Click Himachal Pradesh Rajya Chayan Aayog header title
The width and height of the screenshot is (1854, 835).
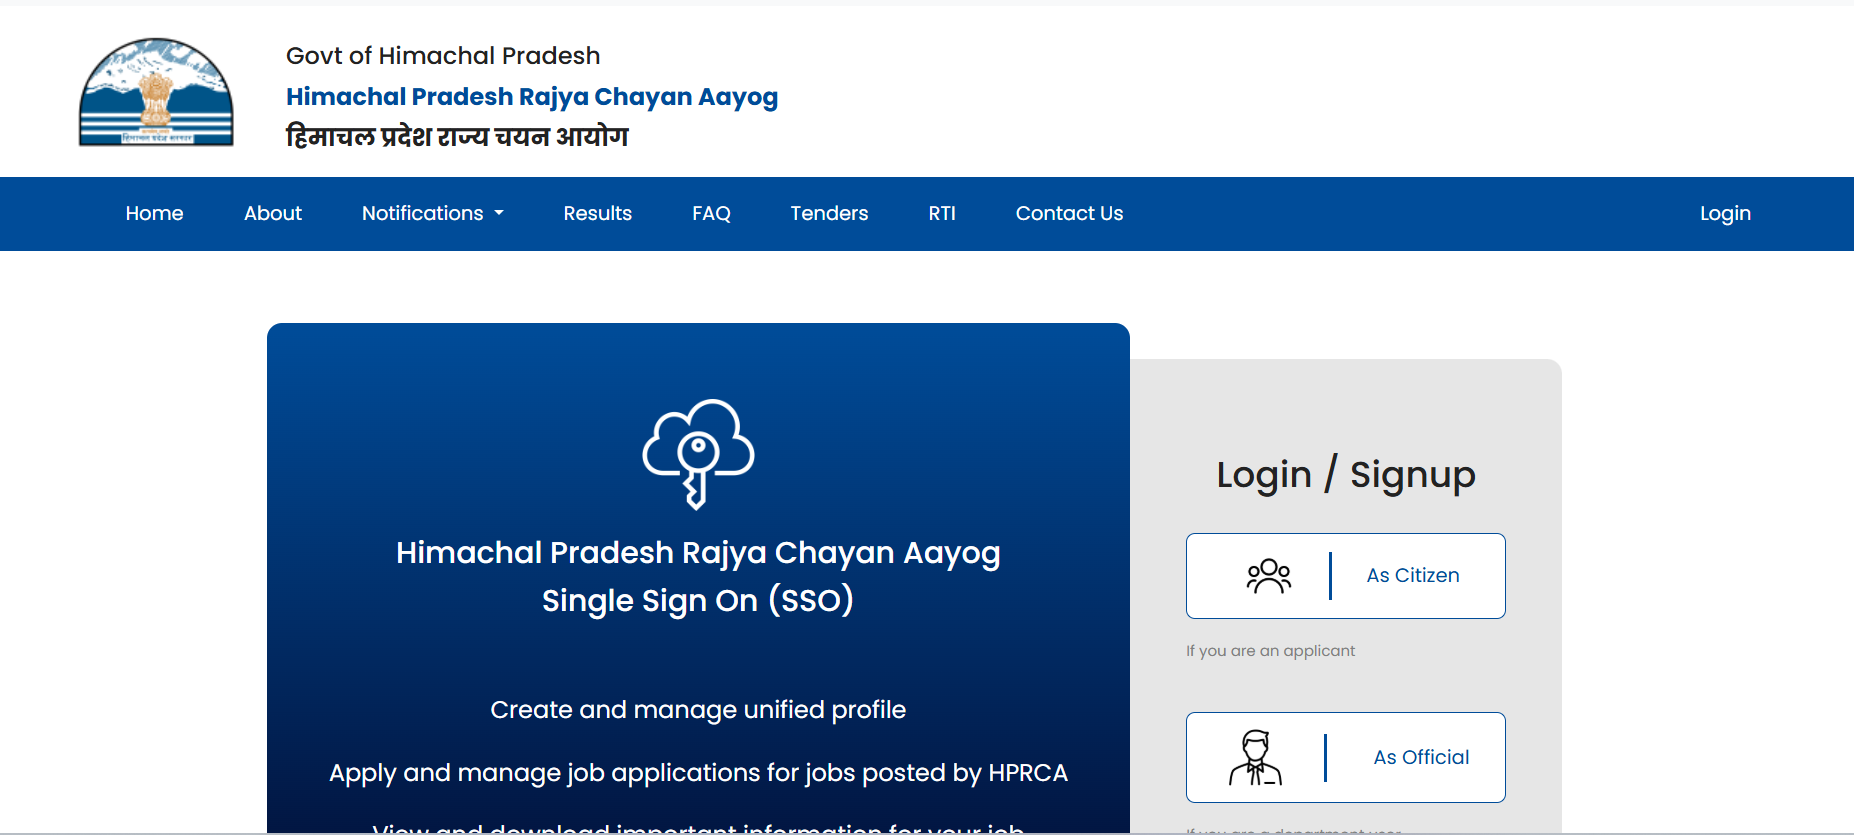point(532,97)
